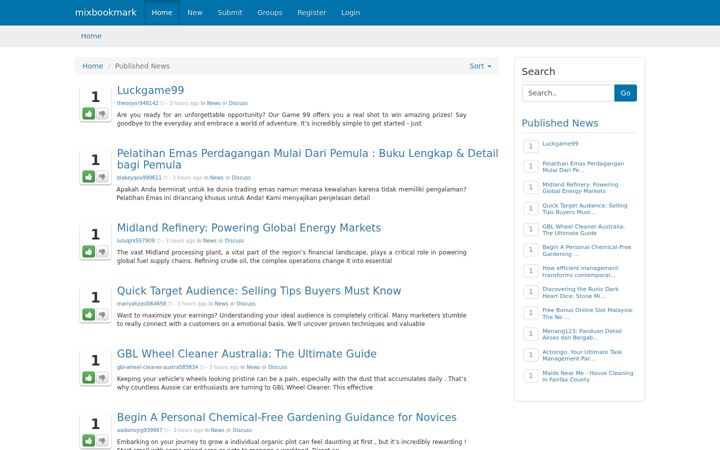Click News category under Pelatihan Emas story
This screenshot has width=720, height=450.
click(216, 178)
